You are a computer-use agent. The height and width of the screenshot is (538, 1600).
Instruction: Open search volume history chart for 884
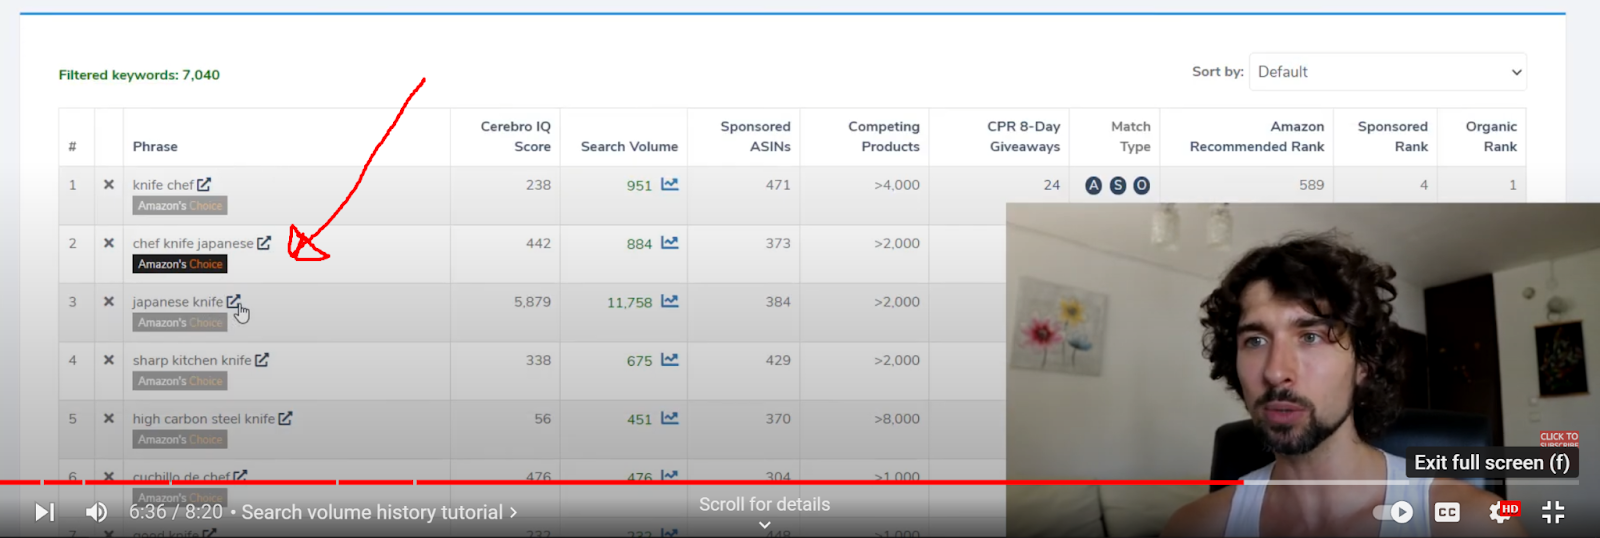pos(669,243)
